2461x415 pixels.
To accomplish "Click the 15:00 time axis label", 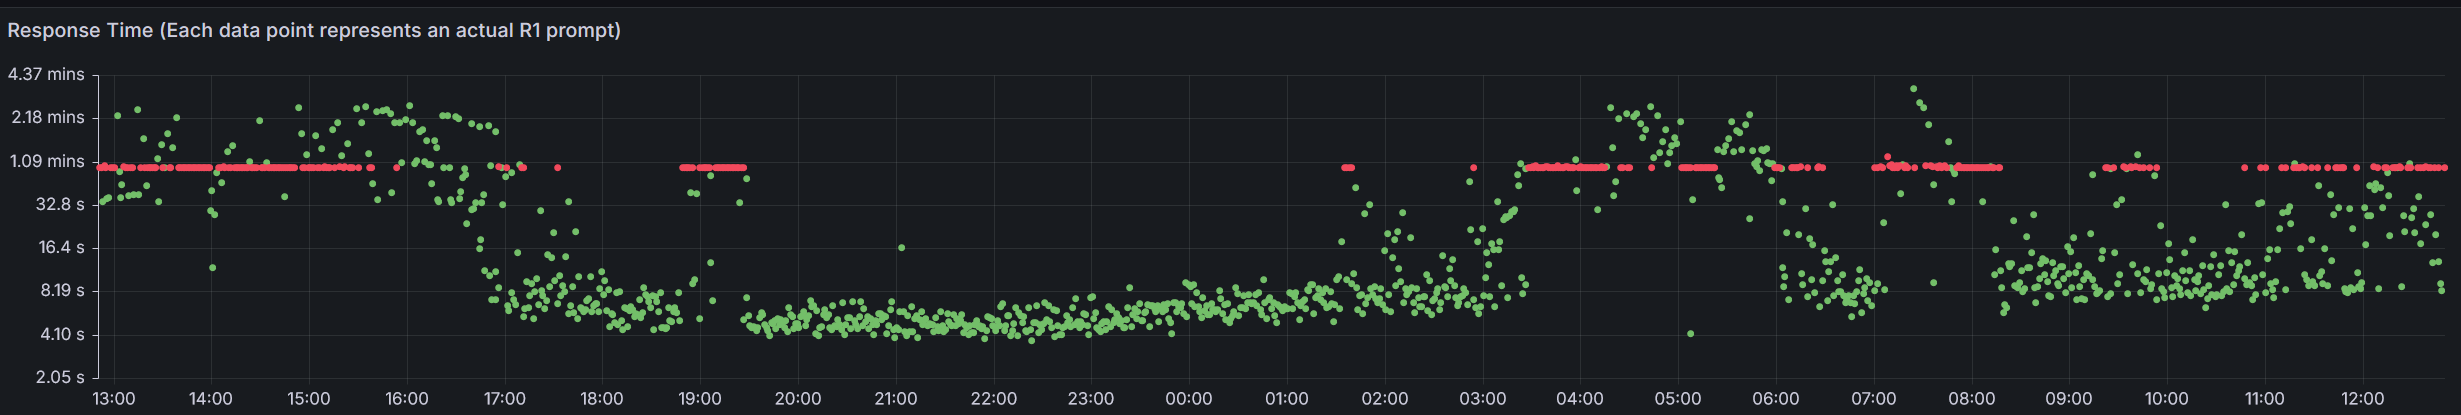I will [309, 399].
